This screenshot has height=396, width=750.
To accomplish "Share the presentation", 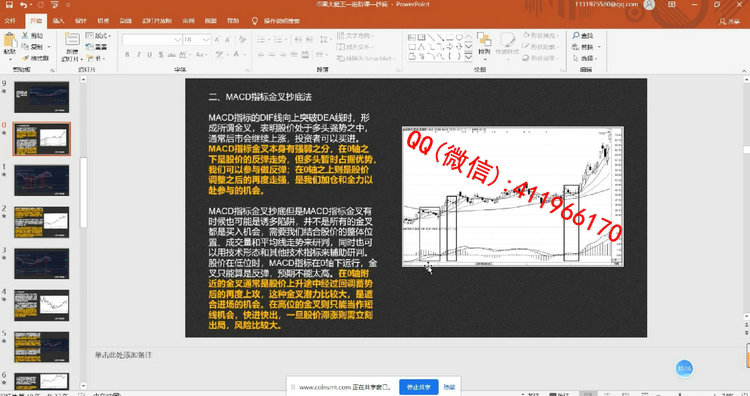I will click(x=729, y=22).
